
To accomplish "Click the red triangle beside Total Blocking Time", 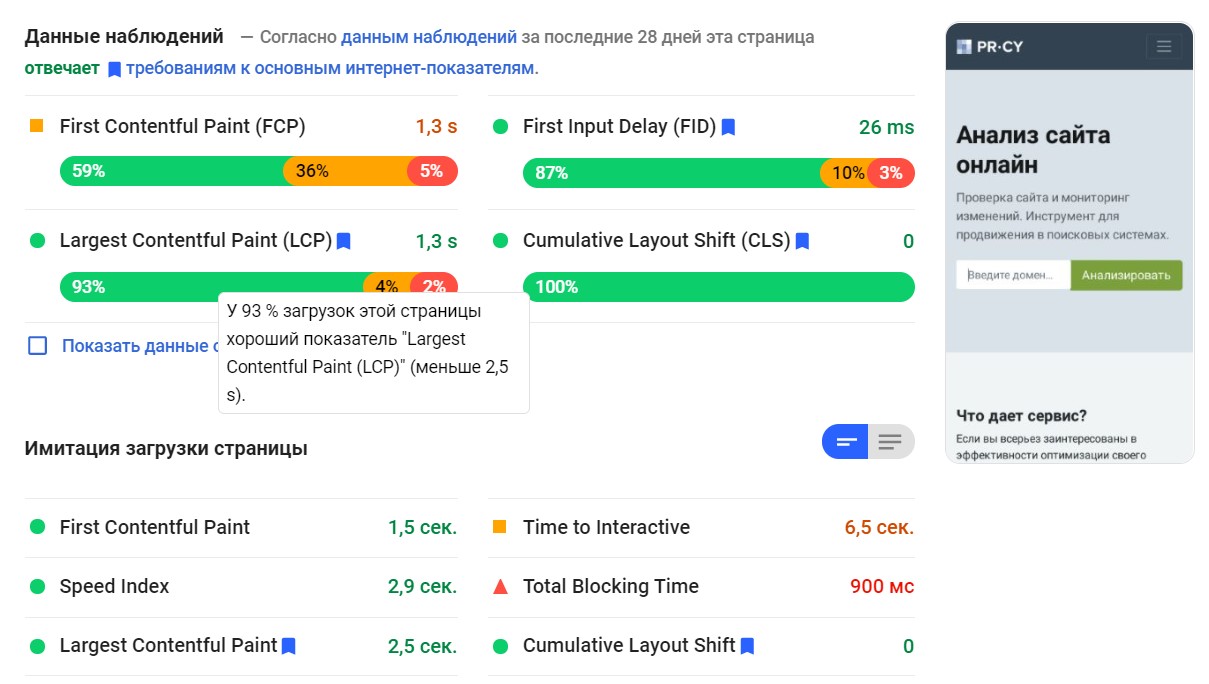I will coord(500,587).
